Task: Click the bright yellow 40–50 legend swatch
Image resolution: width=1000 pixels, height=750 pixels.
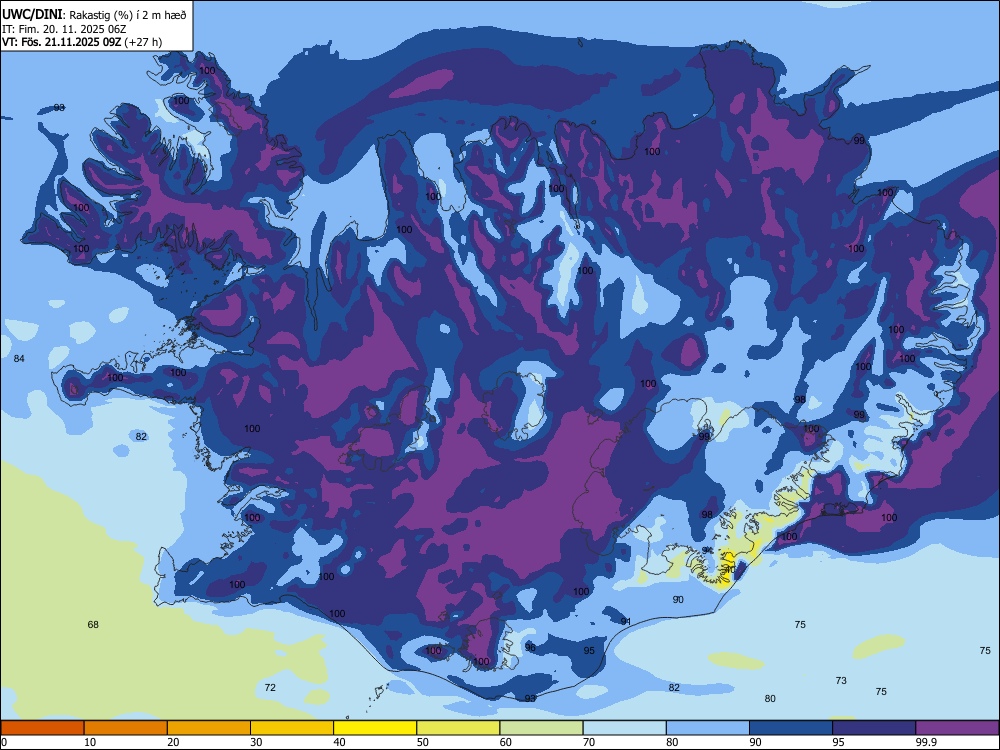Action: (x=375, y=728)
